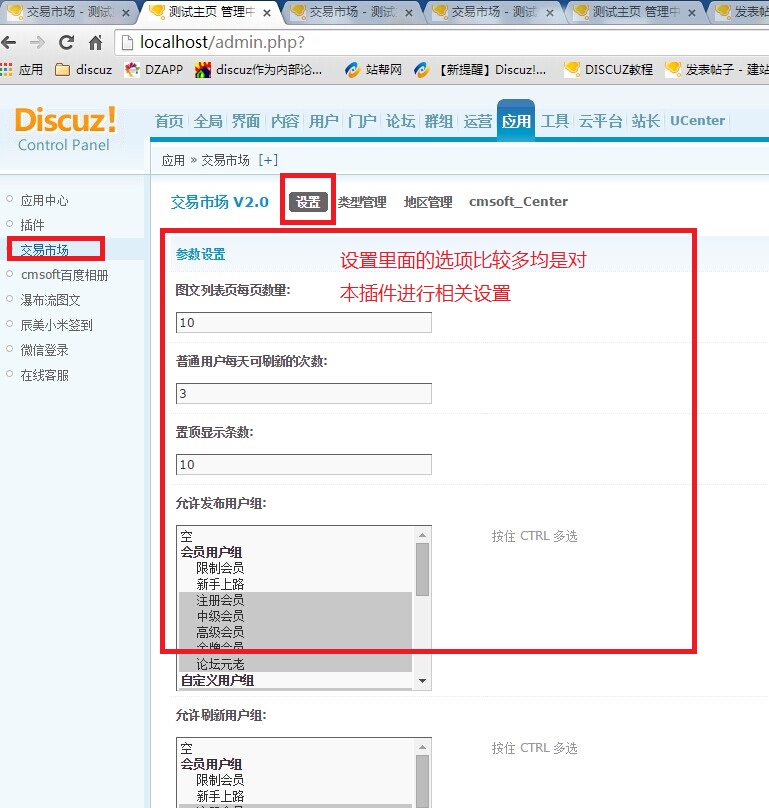The height and width of the screenshot is (808, 769).
Task: Open the 首页 admin menu
Action: pyautogui.click(x=169, y=121)
